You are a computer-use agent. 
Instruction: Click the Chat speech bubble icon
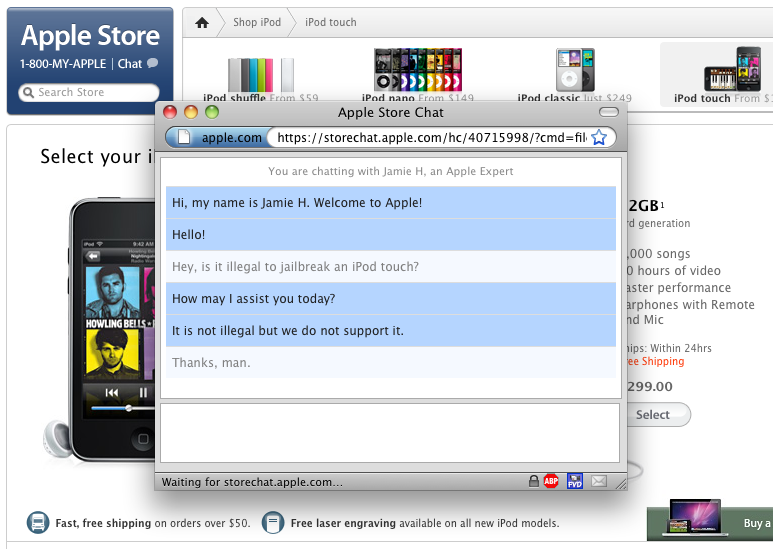pyautogui.click(x=153, y=63)
